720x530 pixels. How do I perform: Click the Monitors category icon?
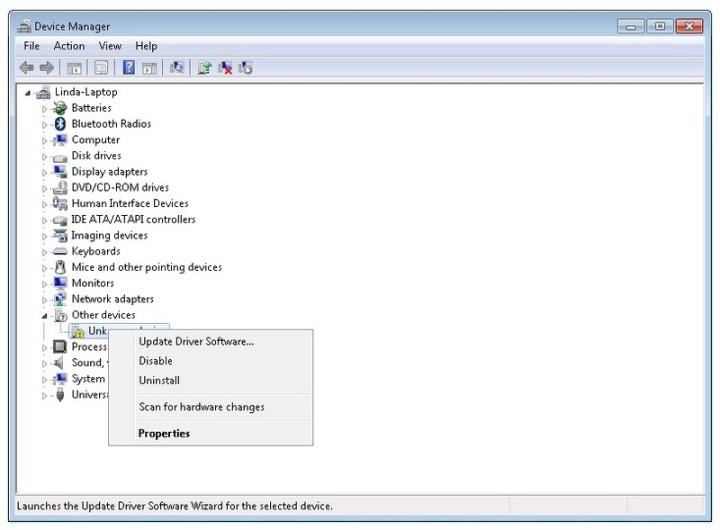click(60, 283)
